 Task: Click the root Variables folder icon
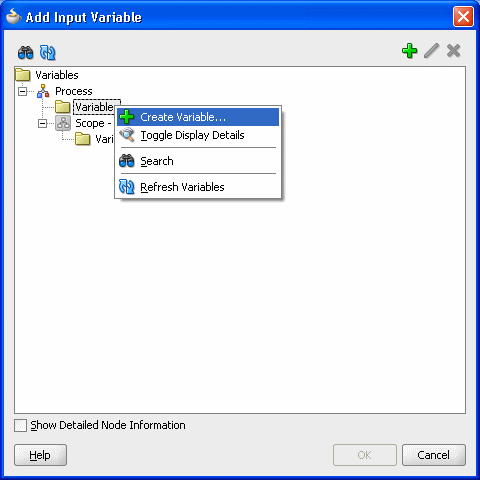pyautogui.click(x=23, y=75)
